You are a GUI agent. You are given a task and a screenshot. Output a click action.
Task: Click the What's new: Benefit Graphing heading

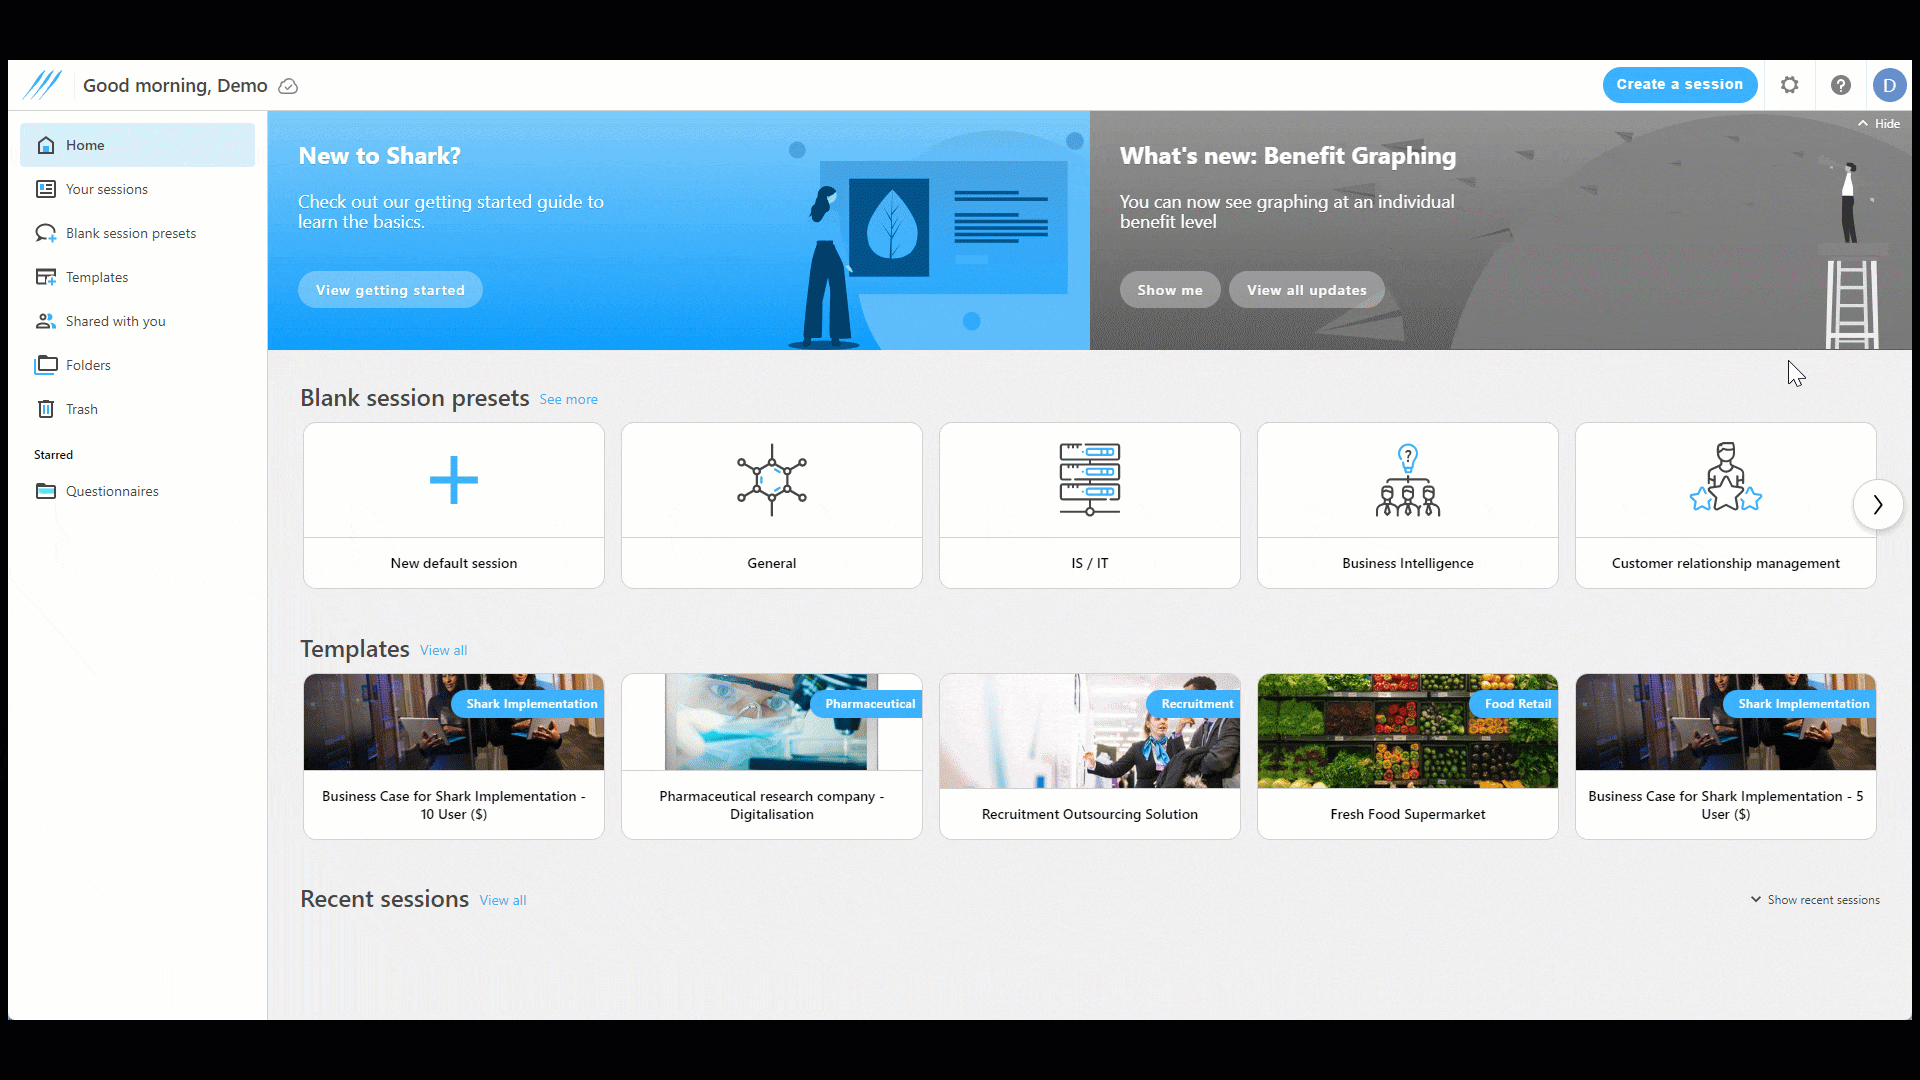pos(1288,156)
